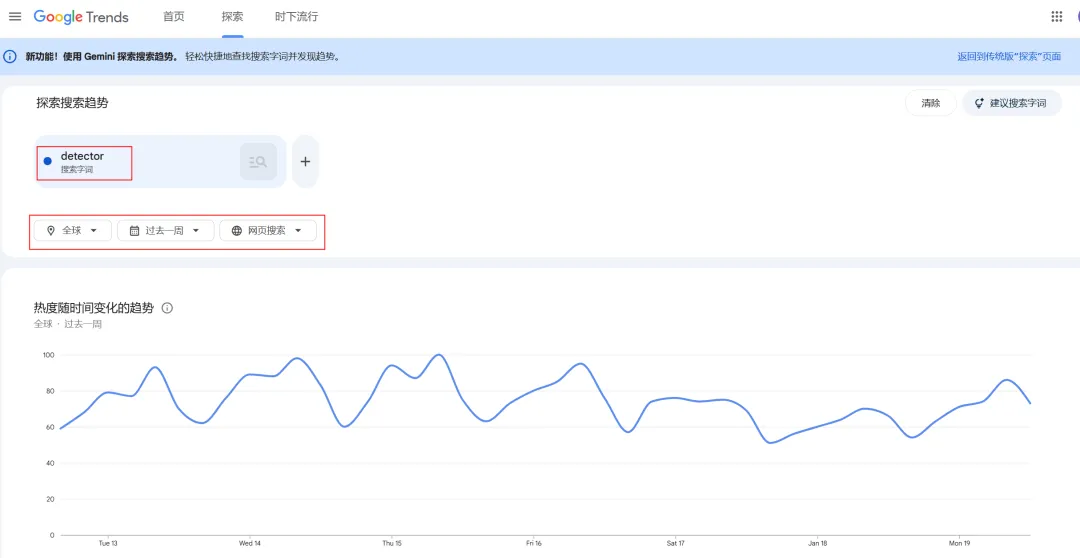Switch to the 探索 tab
The width and height of the screenshot is (1080, 558).
(232, 17)
